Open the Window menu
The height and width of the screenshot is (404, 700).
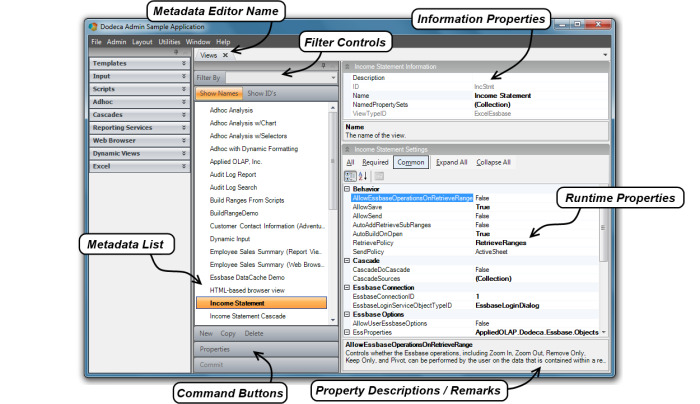point(198,42)
